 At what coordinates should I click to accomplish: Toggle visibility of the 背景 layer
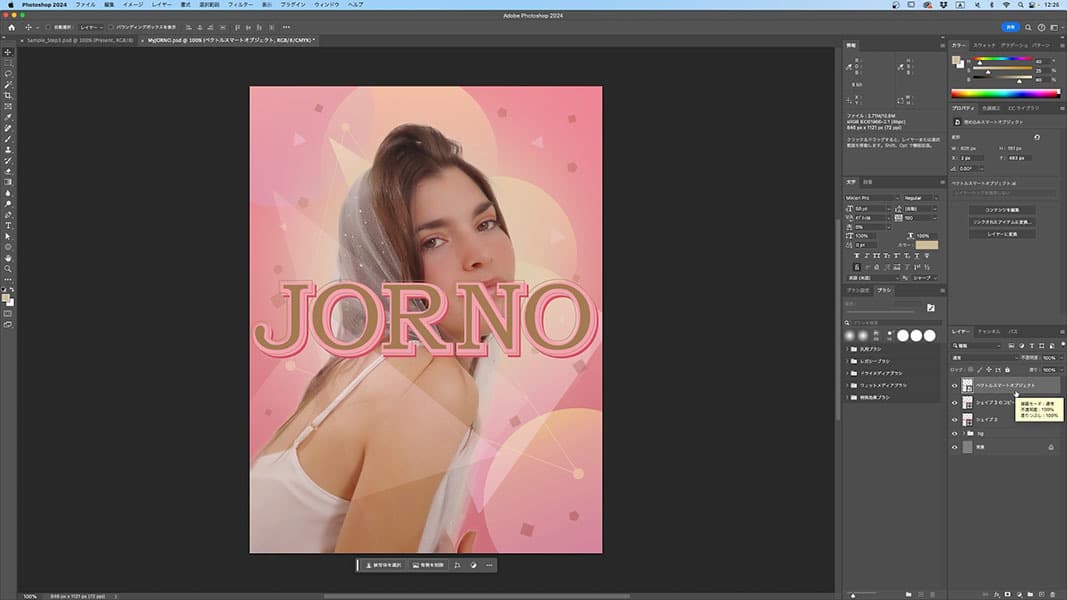tap(954, 447)
